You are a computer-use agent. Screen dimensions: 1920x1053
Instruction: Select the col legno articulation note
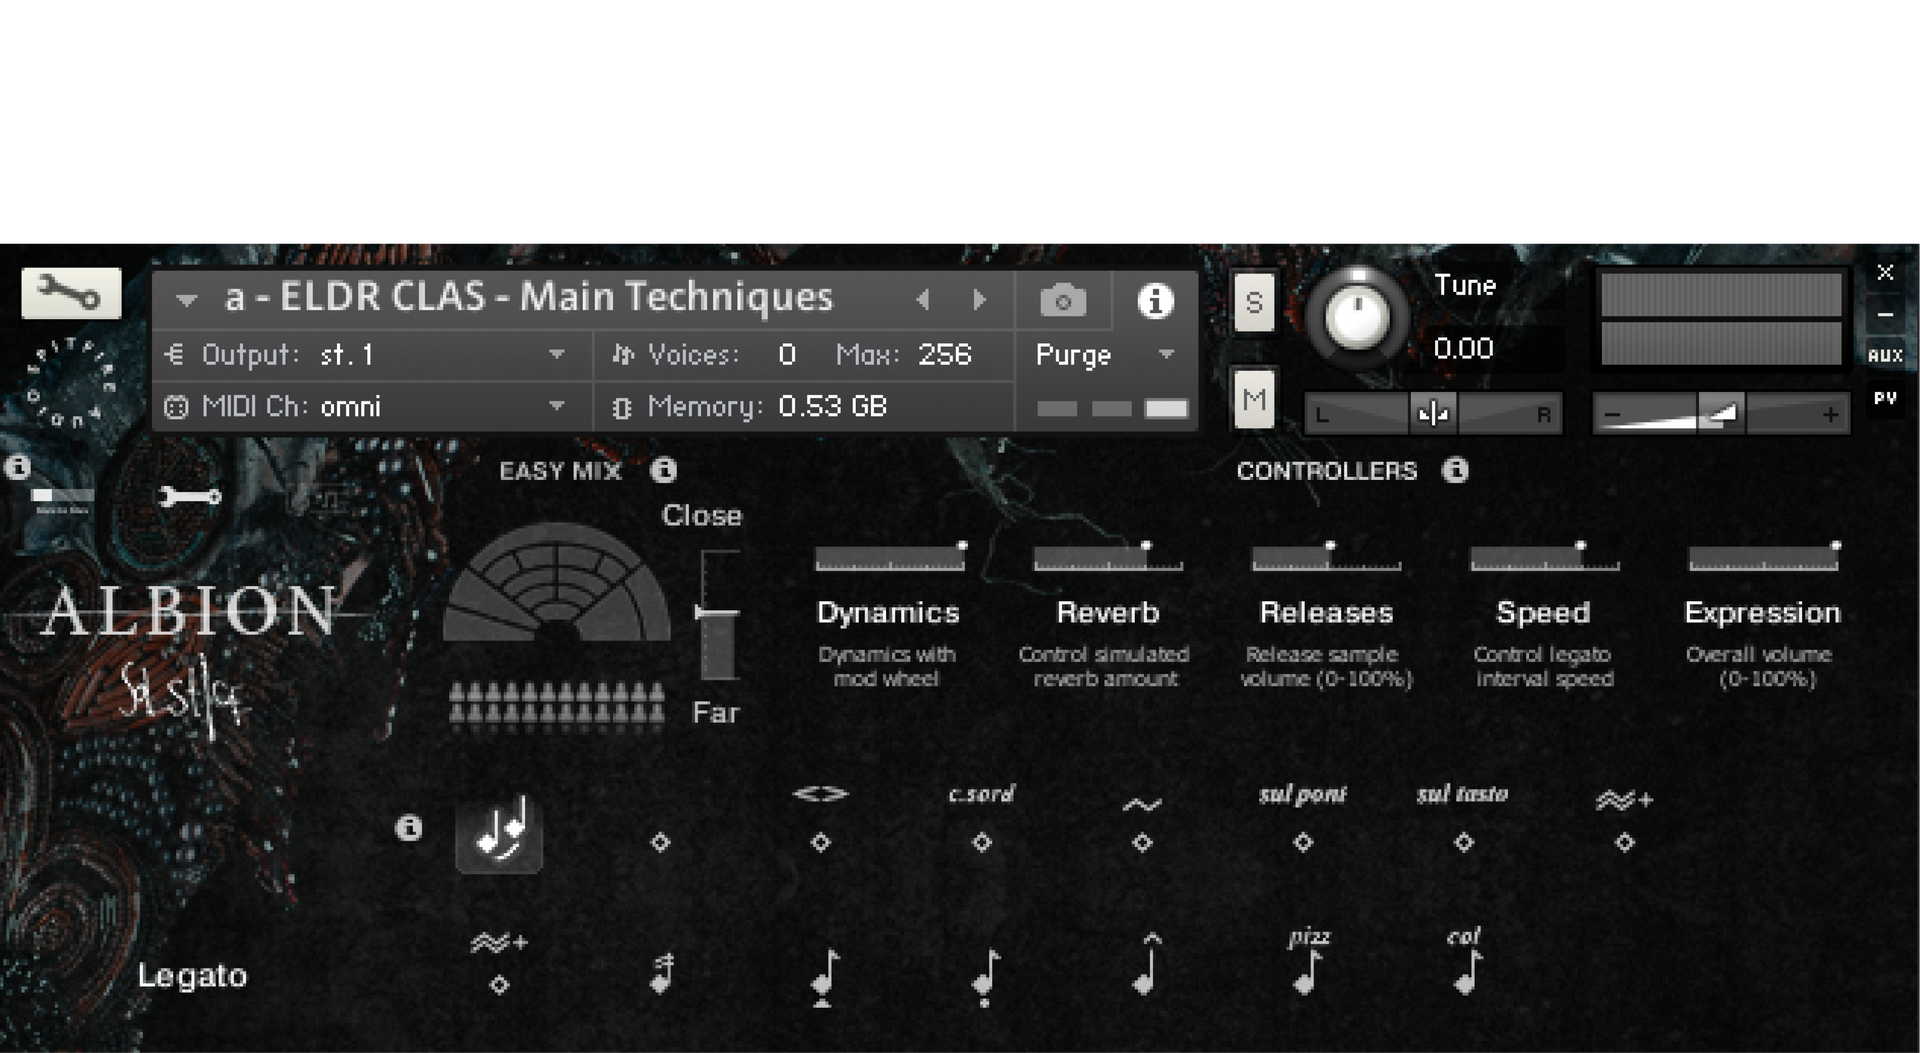pyautogui.click(x=1466, y=971)
